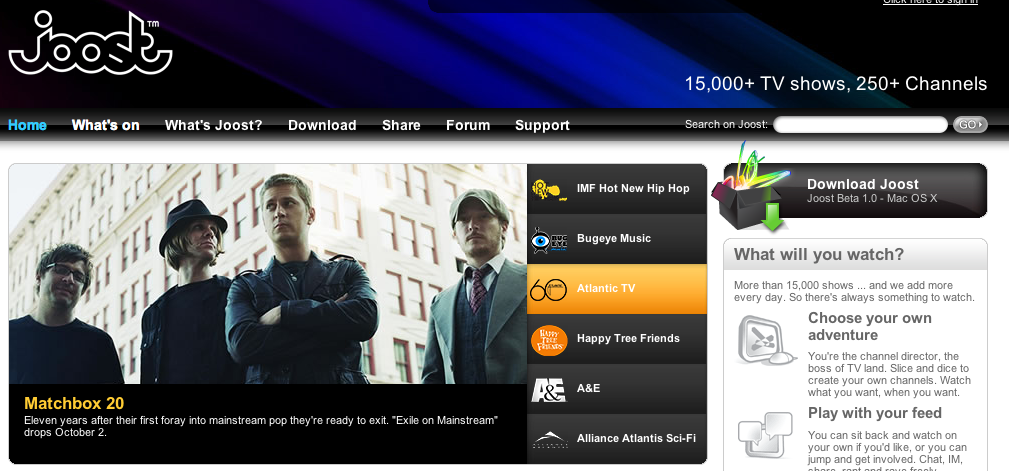The width and height of the screenshot is (1009, 471).
Task: Open the Support page
Action: click(542, 125)
